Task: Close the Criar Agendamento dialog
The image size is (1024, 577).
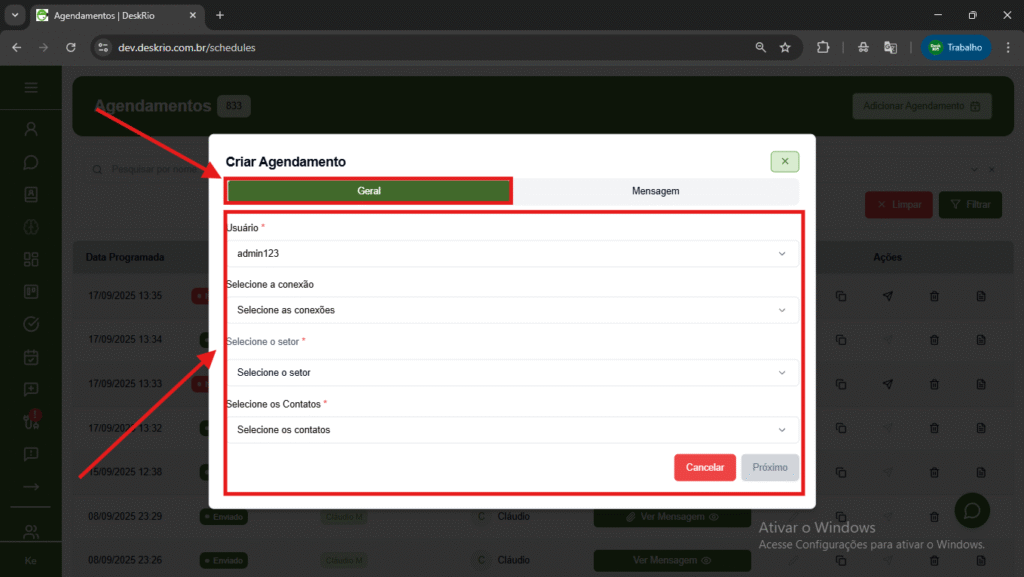Action: 784,161
